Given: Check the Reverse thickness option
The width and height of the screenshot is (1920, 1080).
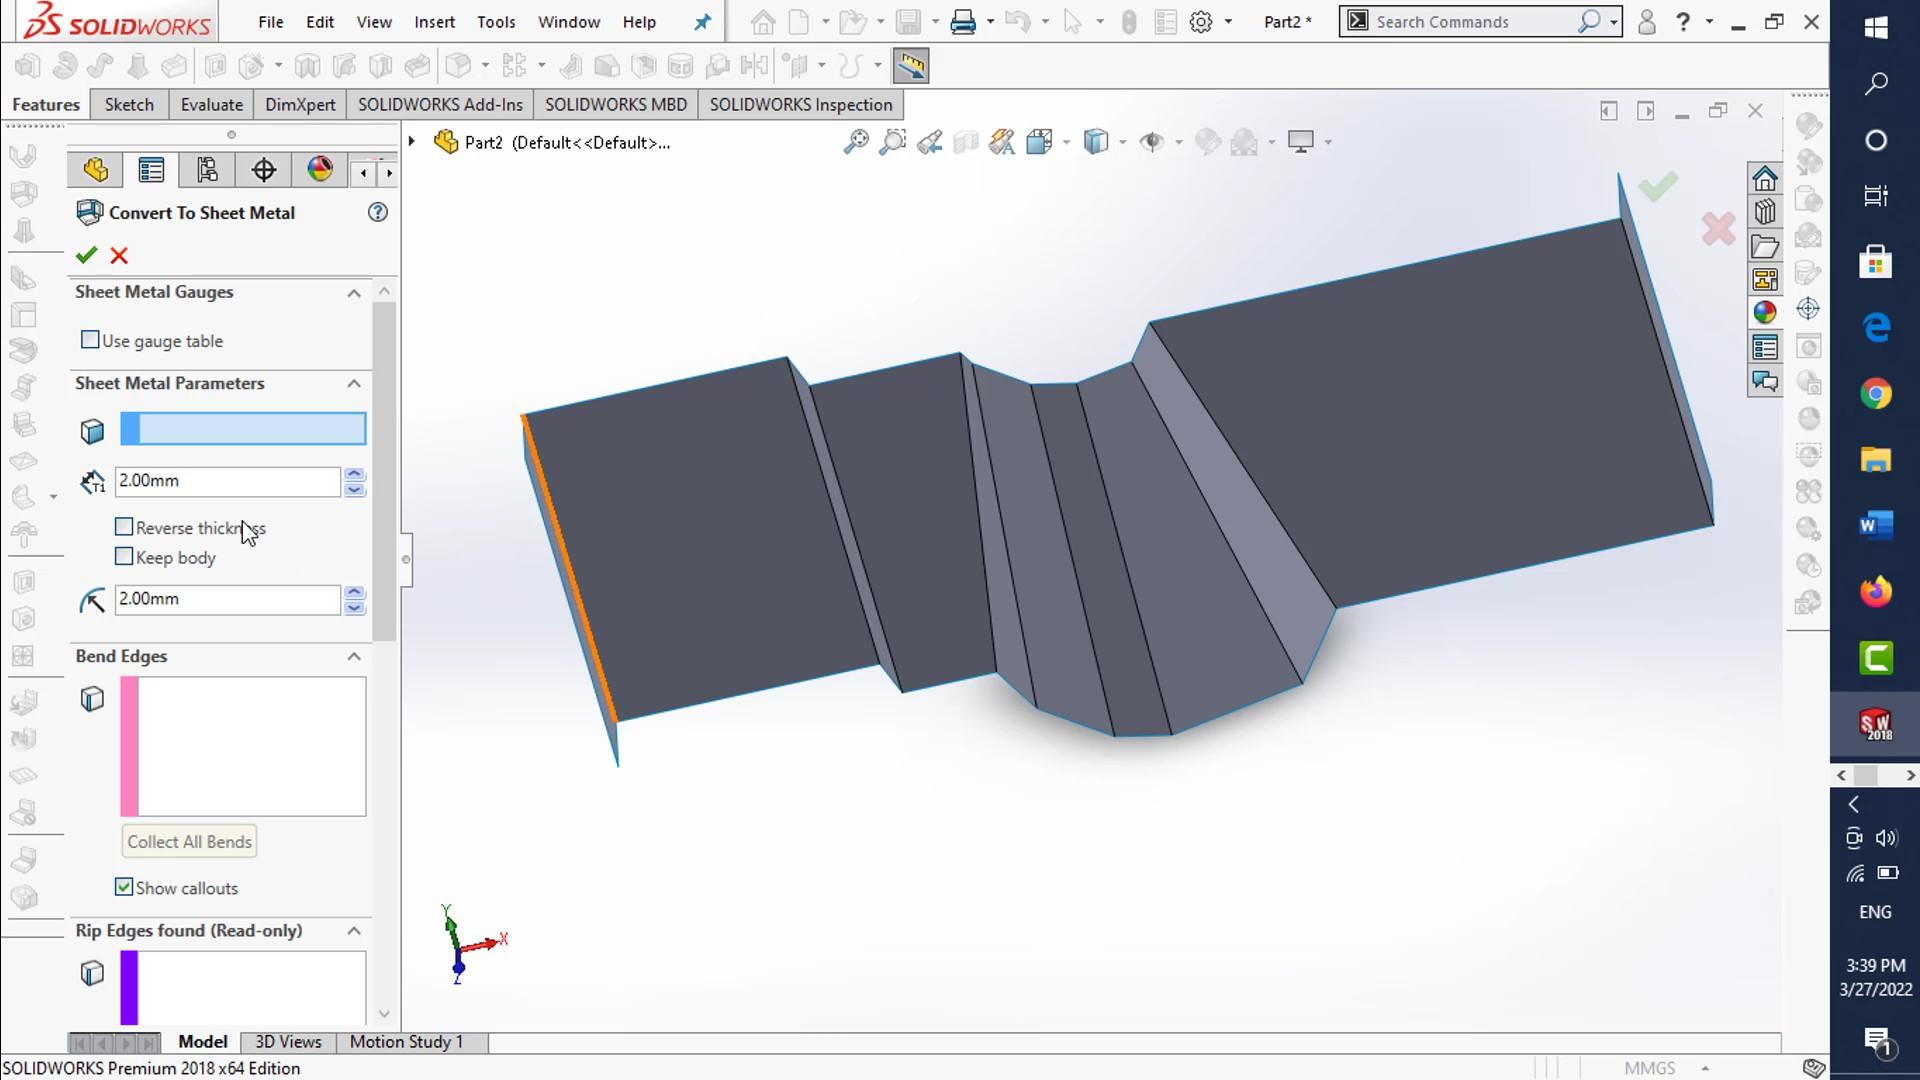Looking at the screenshot, I should 124,527.
